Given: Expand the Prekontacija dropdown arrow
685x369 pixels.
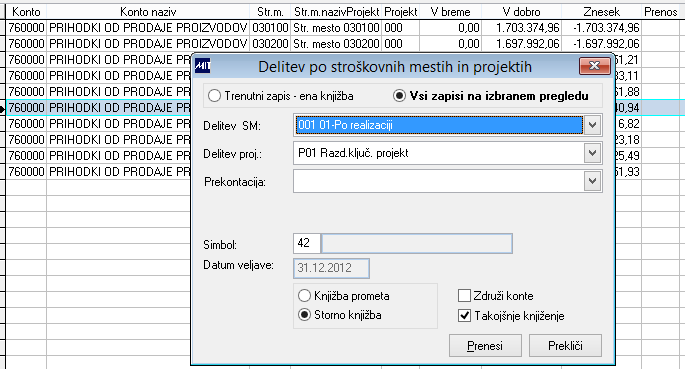Looking at the screenshot, I should 592,181.
